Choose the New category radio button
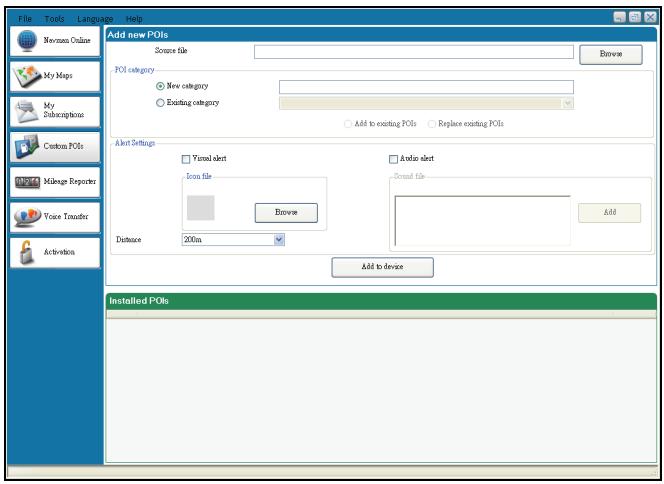 tap(158, 87)
